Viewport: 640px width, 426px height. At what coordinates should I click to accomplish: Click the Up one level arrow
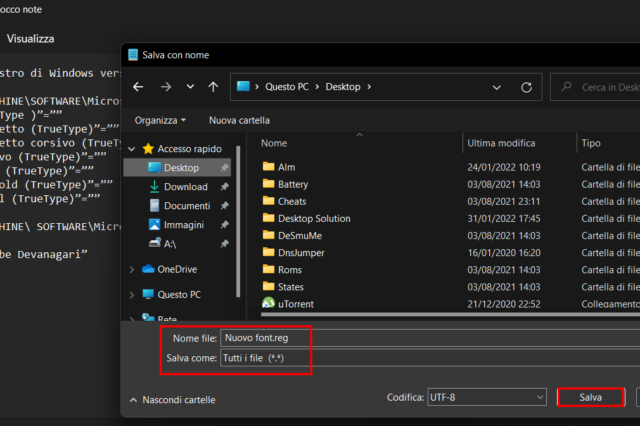point(213,87)
